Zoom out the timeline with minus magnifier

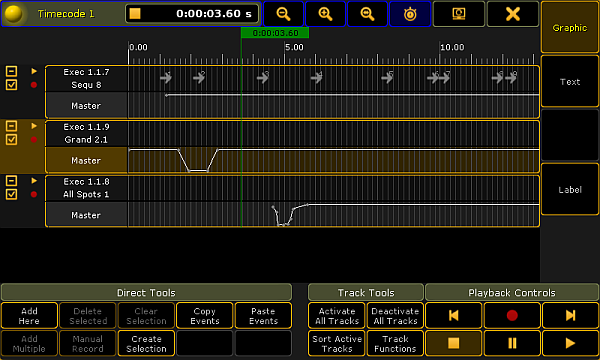click(x=283, y=14)
